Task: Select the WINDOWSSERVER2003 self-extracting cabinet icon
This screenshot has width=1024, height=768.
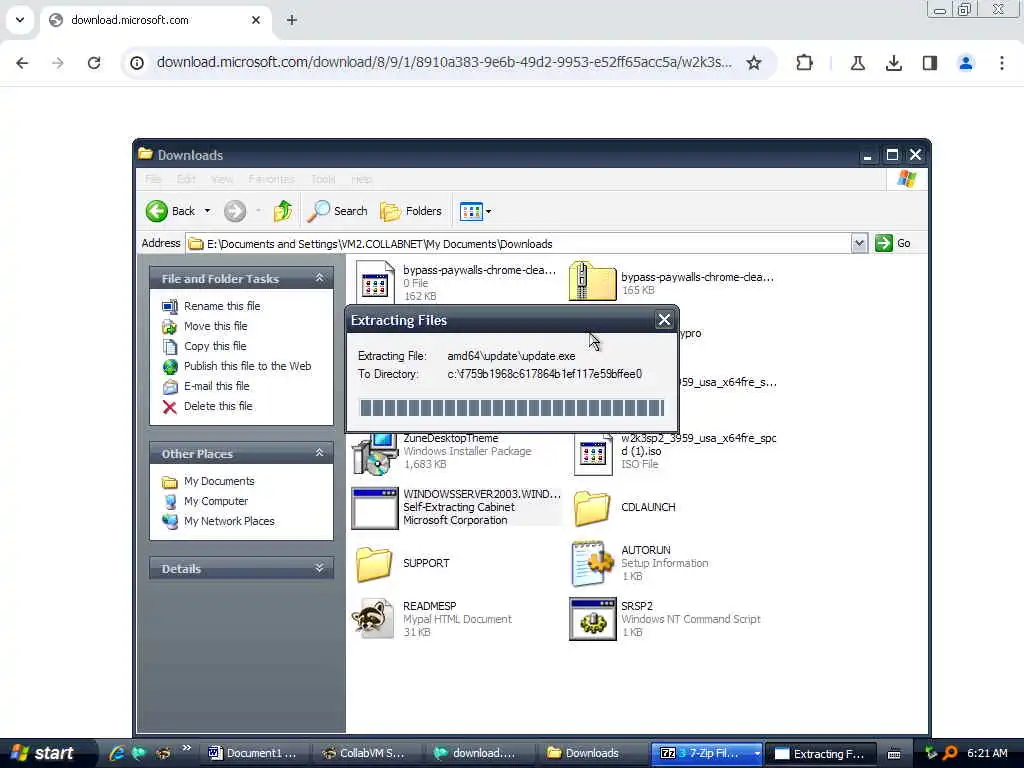Action: click(x=375, y=508)
